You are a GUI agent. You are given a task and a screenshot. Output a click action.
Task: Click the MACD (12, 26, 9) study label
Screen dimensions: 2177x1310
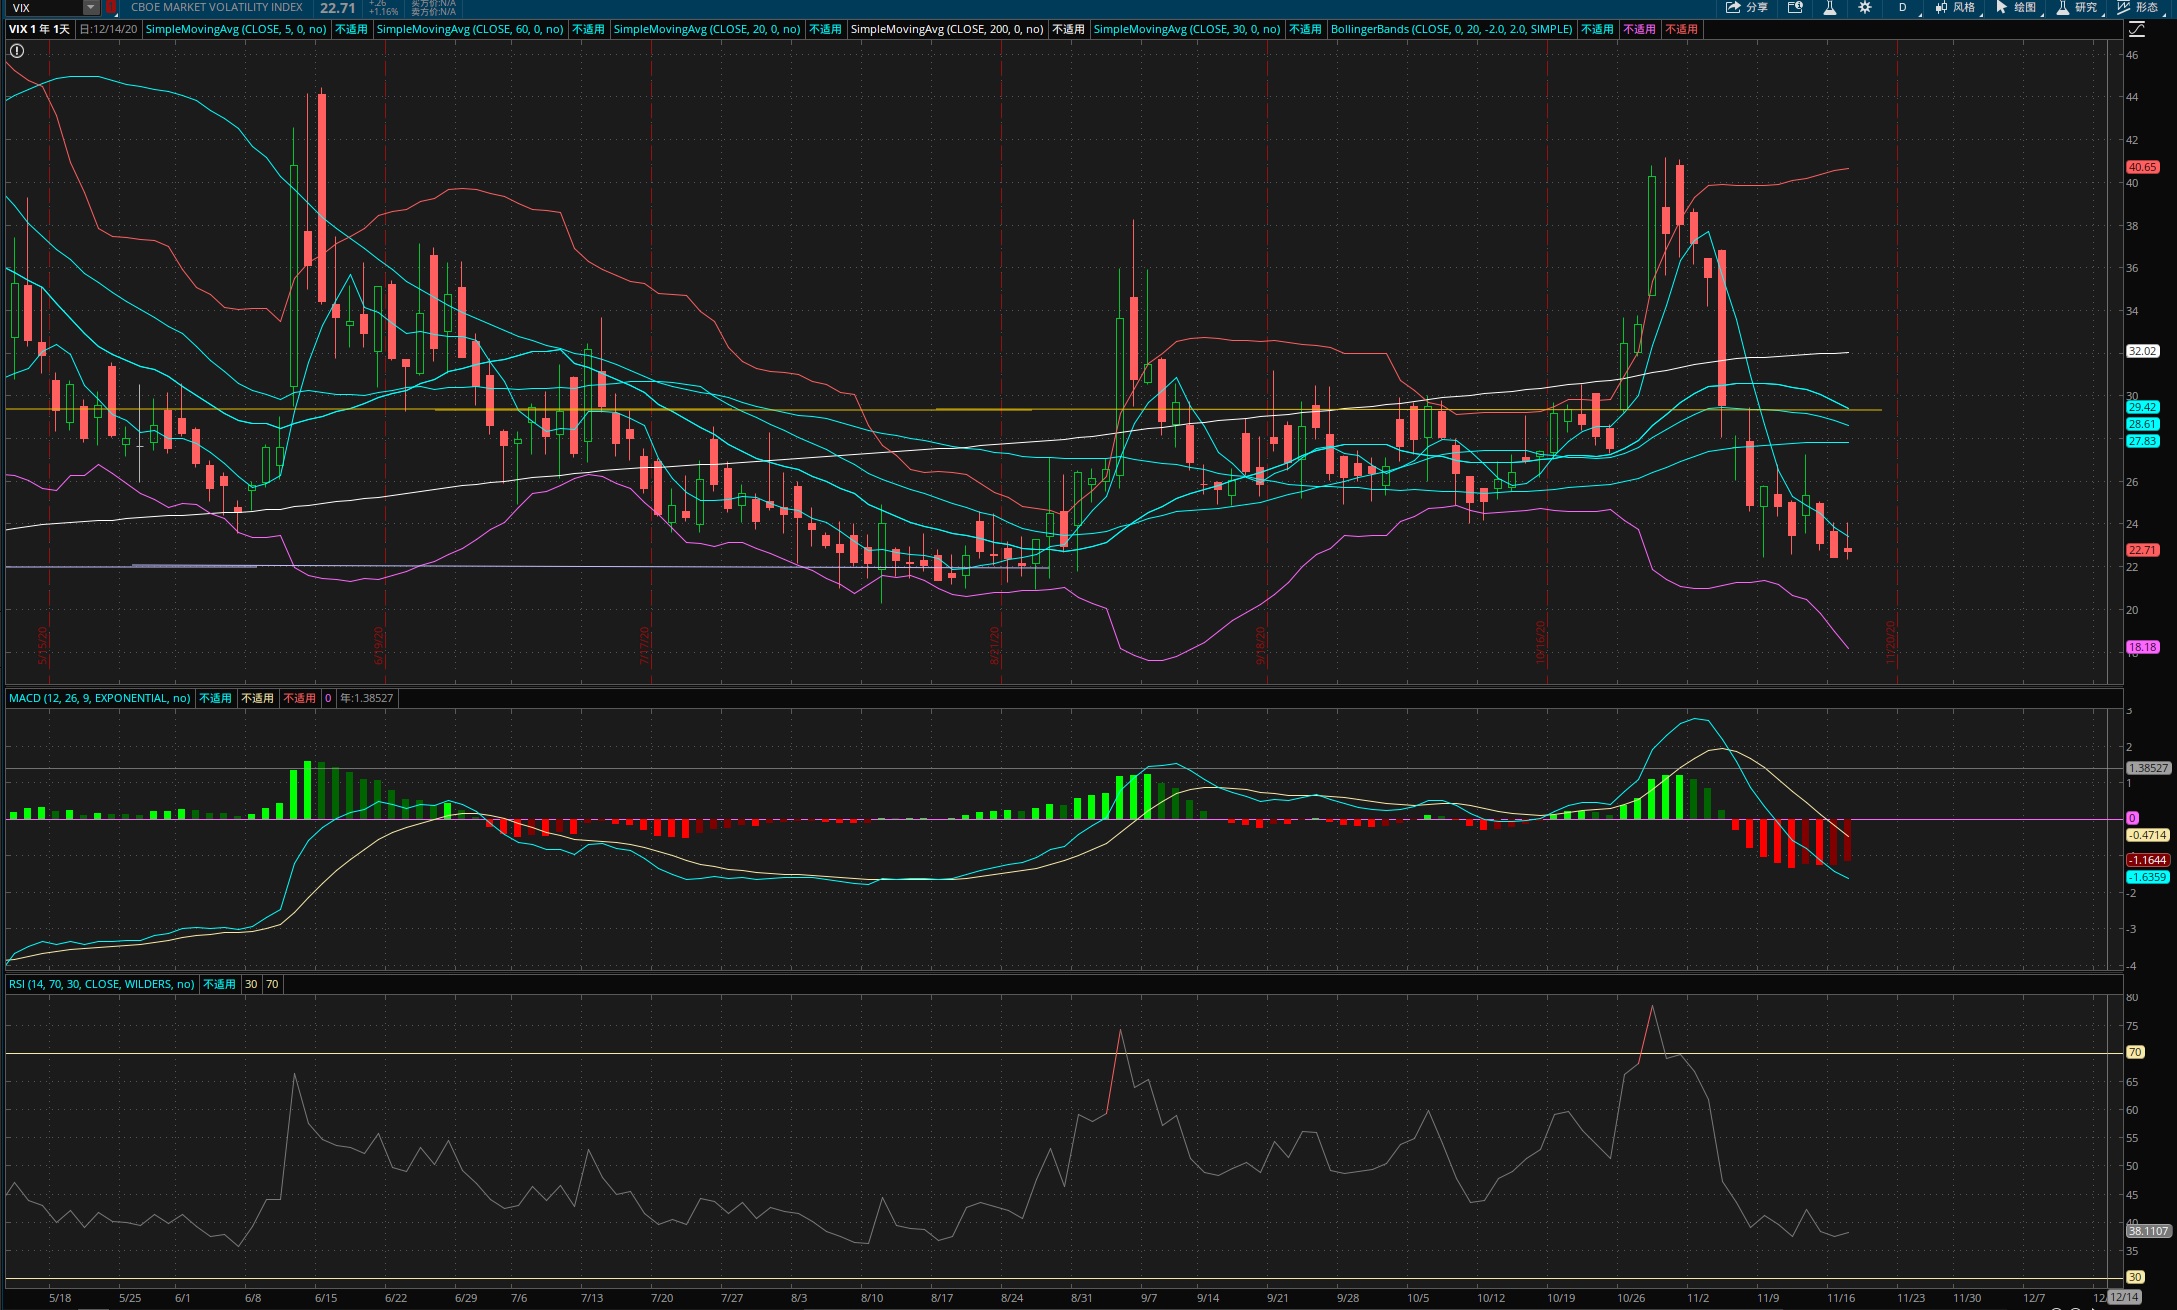click(x=99, y=698)
